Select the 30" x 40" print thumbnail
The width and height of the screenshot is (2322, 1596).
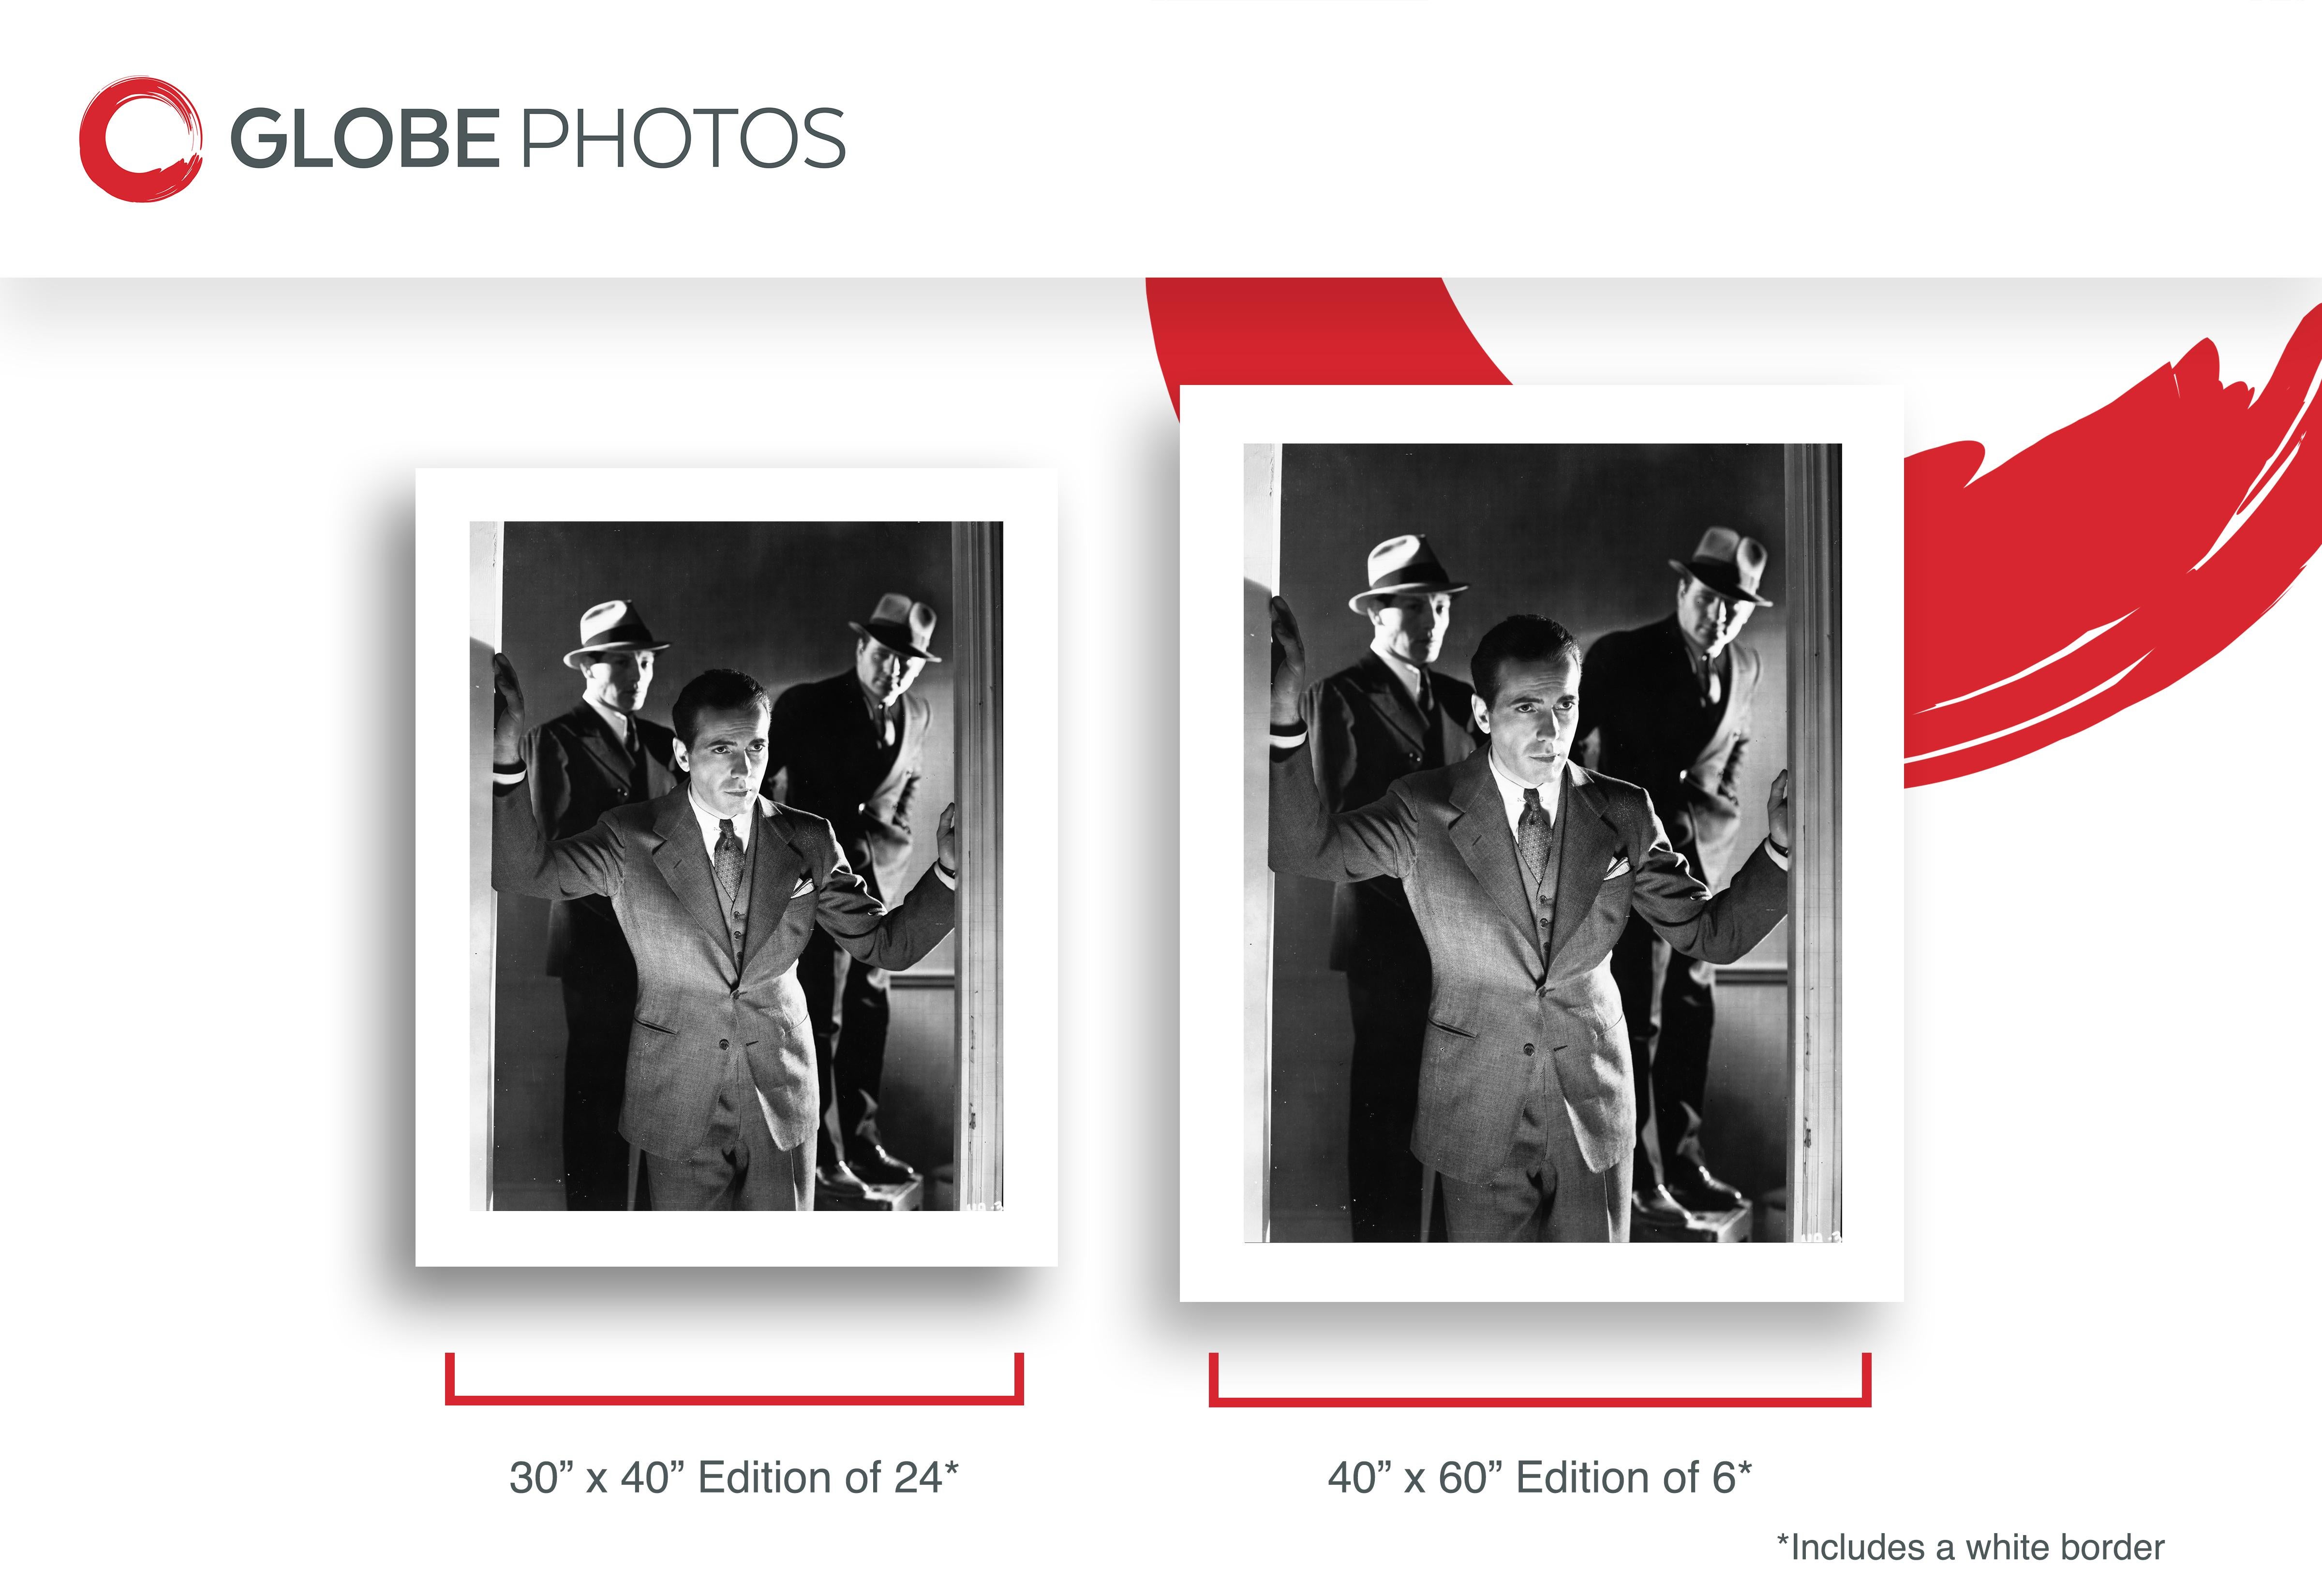click(736, 866)
